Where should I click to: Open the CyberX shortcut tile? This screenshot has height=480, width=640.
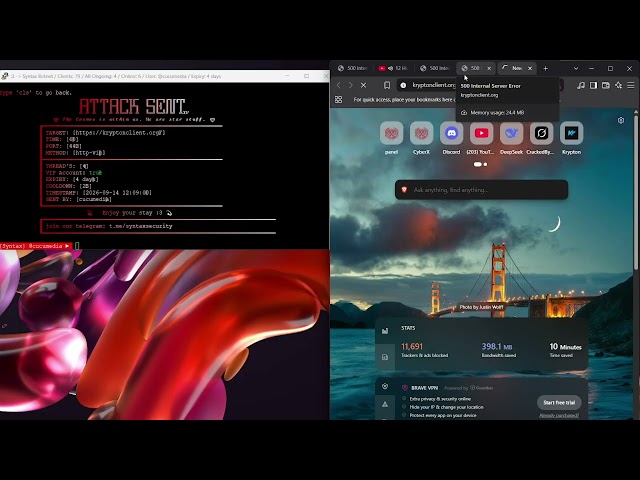421,133
